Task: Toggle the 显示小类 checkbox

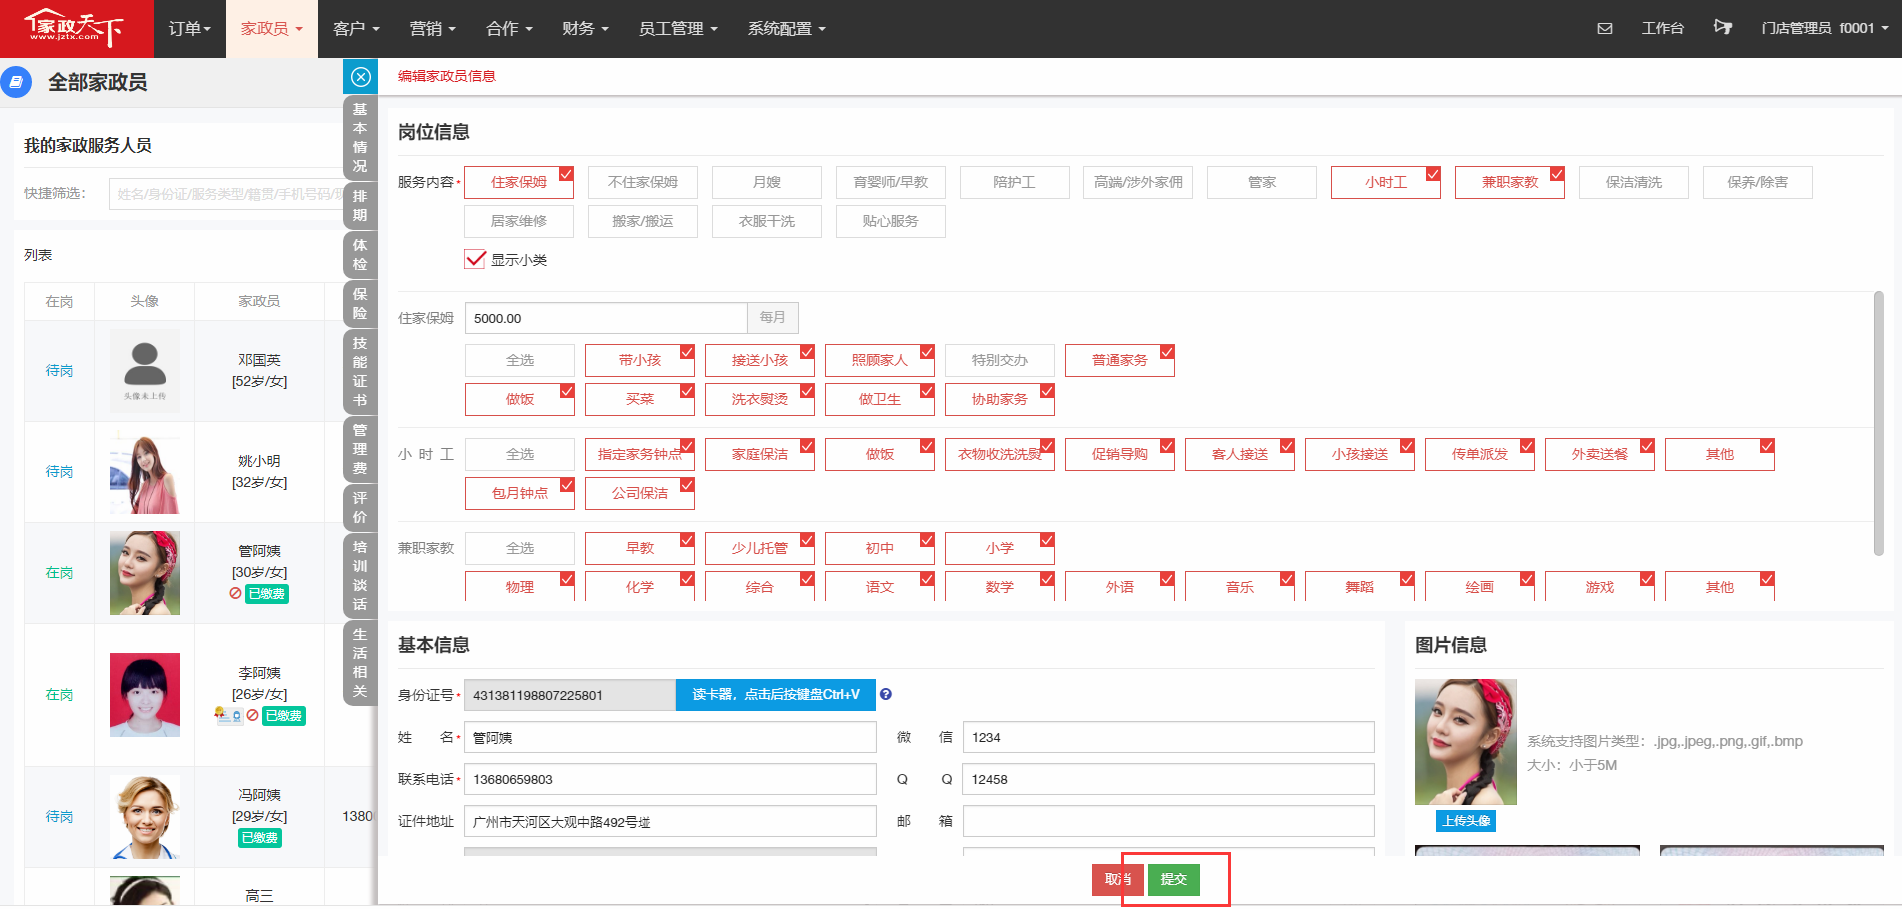Action: [475, 259]
